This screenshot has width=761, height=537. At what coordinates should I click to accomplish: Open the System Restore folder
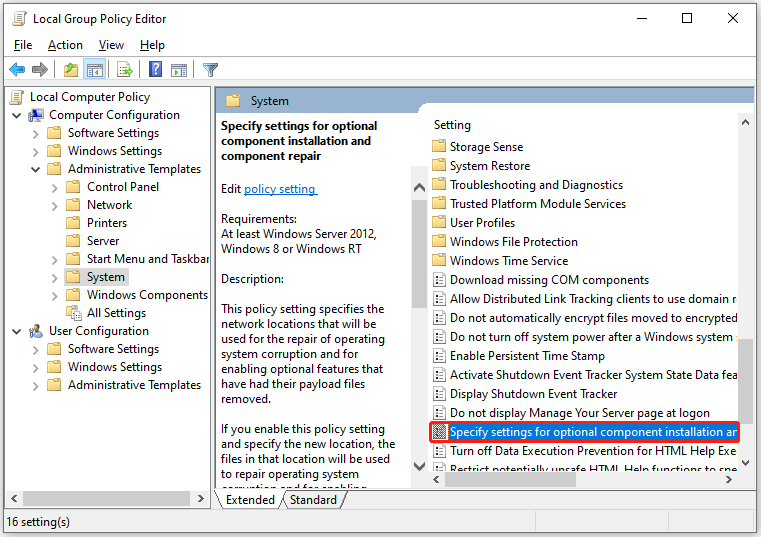[489, 166]
